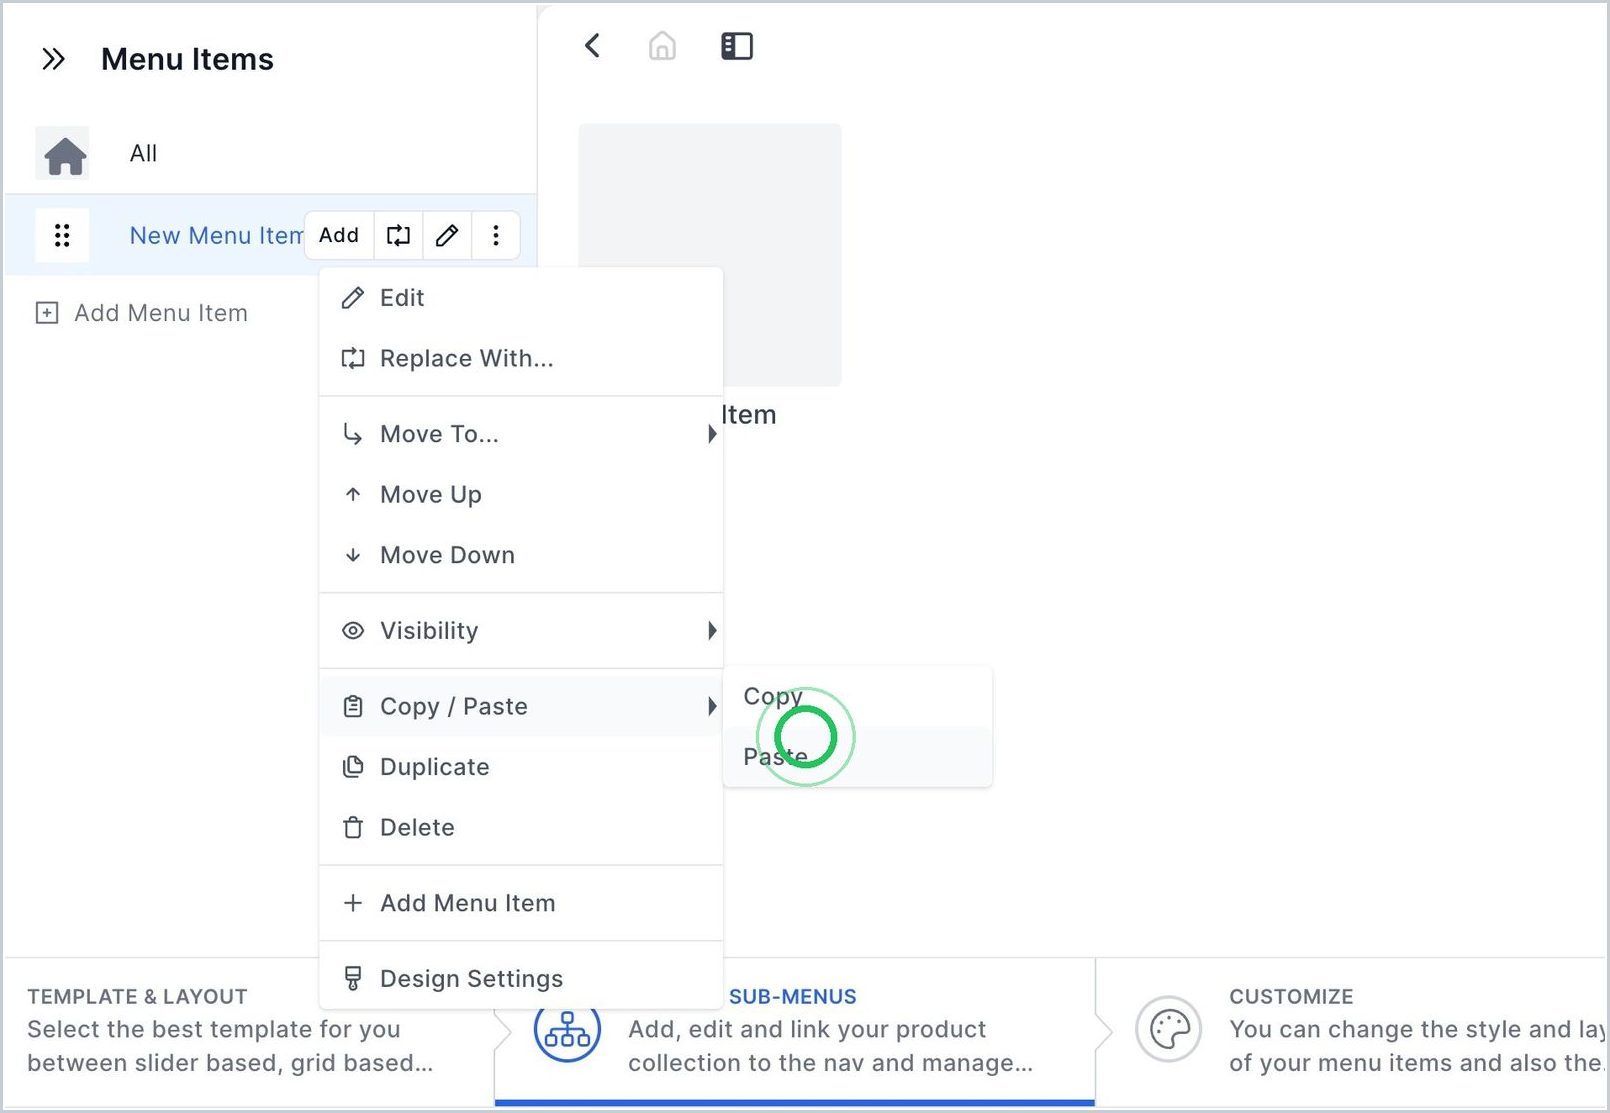Open the Sub-Menus step tab
Screen dimensions: 1610x1113
coord(795,1031)
